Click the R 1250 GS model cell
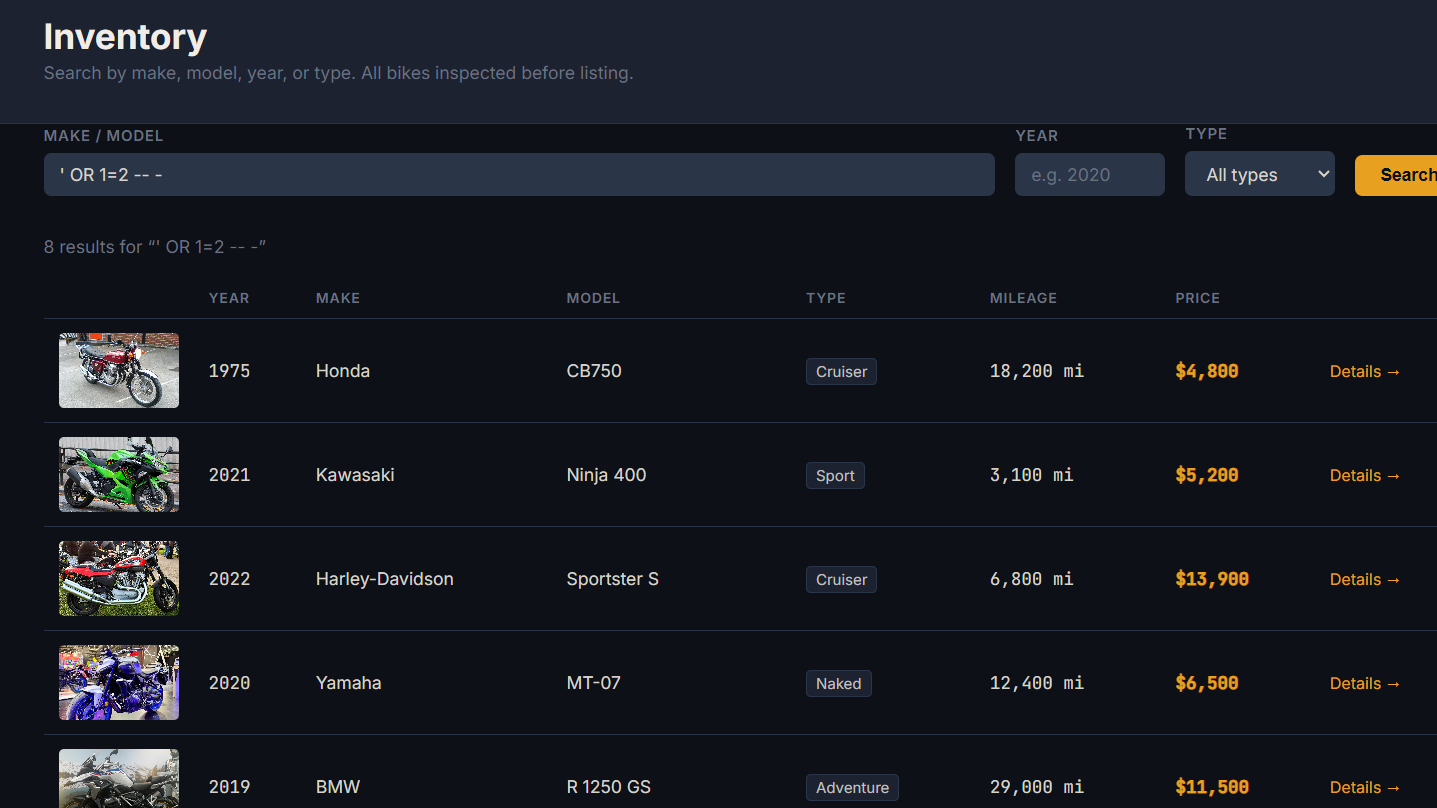The height and width of the screenshot is (808, 1437). click(609, 787)
